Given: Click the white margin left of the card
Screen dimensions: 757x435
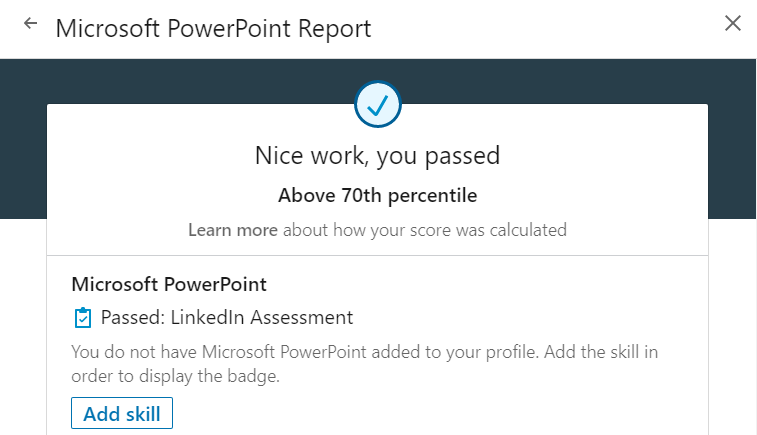Looking at the screenshot, I should (x=23, y=330).
